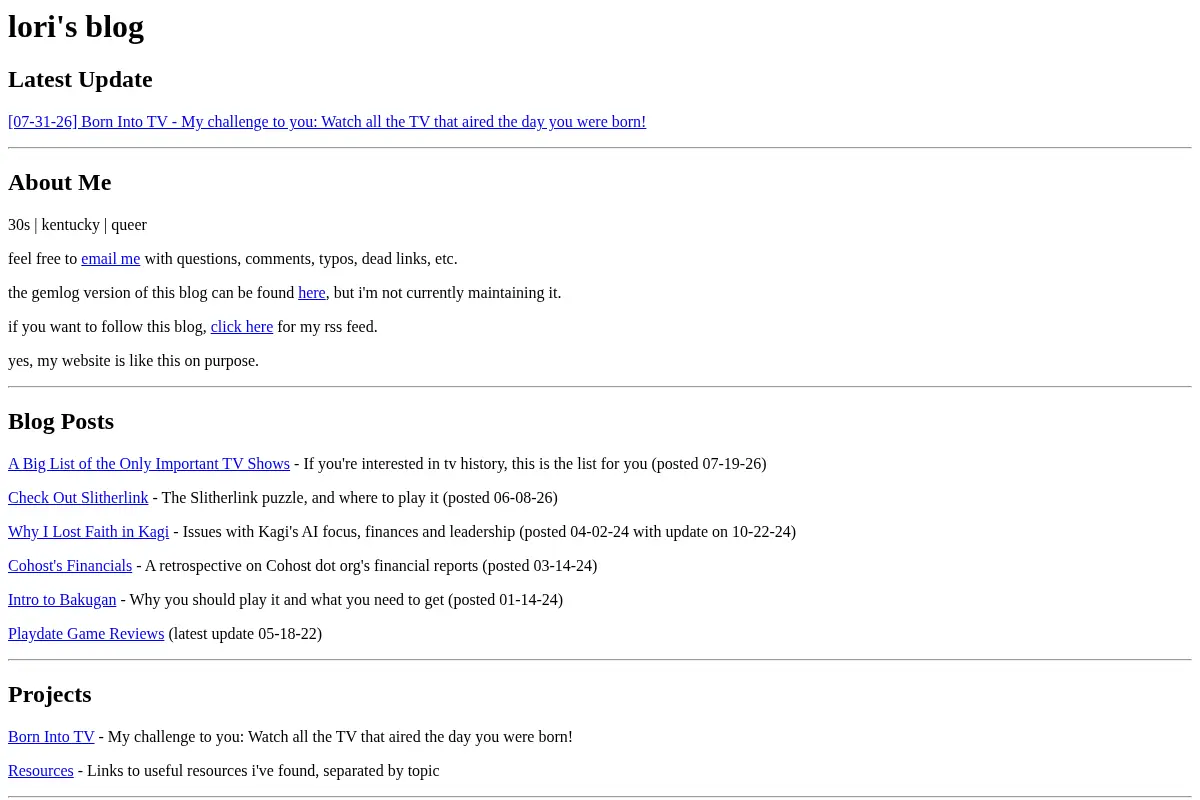
Task: Open the Check Out Slitherlink post
Action: (x=78, y=498)
